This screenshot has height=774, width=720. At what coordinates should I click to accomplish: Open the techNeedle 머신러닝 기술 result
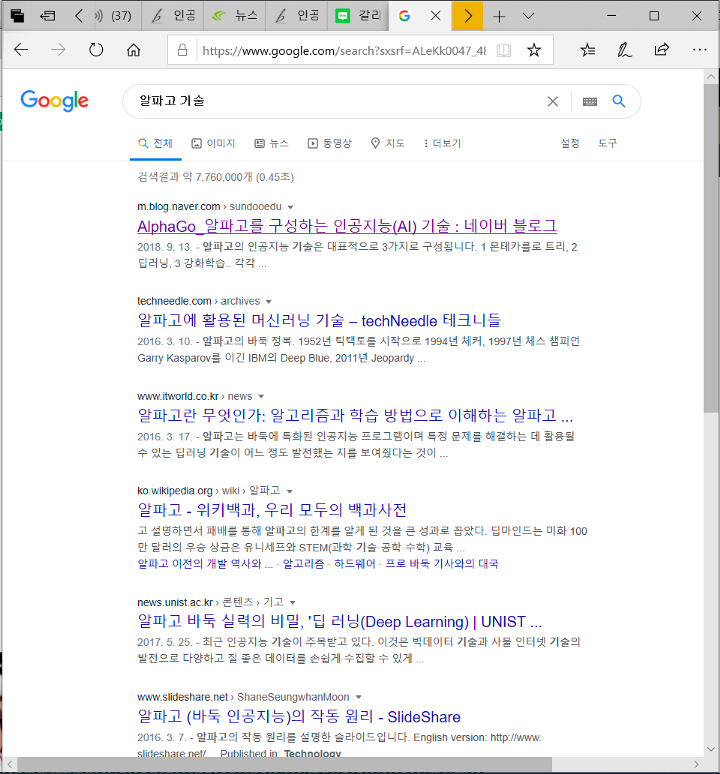[319, 320]
